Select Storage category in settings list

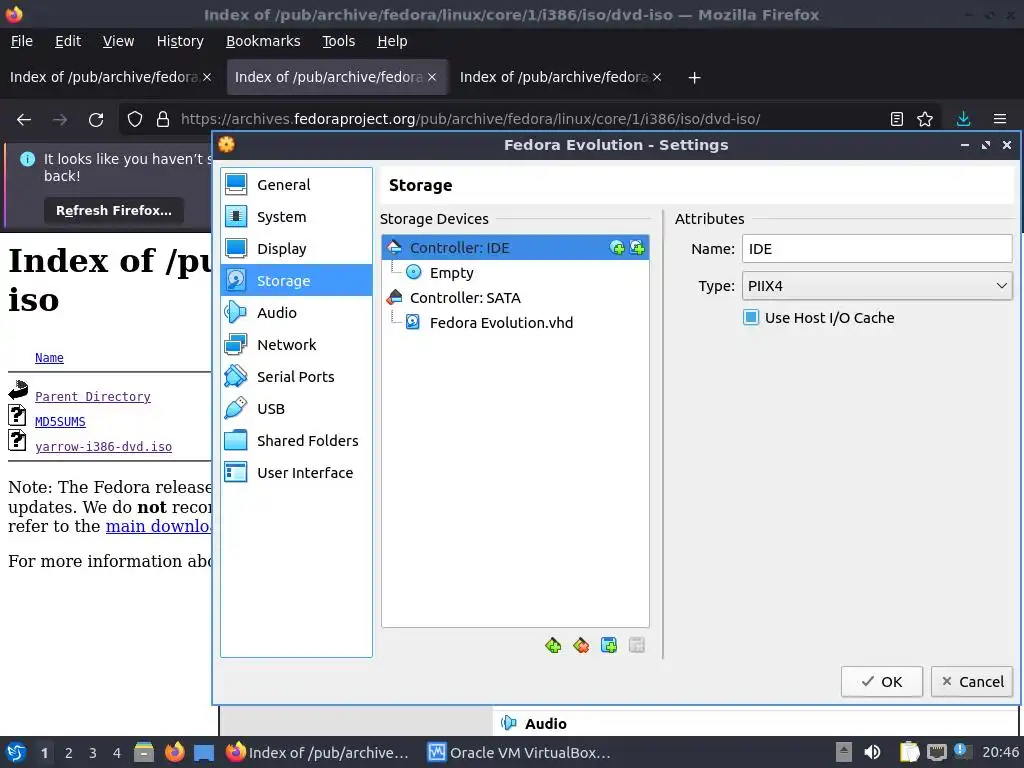296,281
